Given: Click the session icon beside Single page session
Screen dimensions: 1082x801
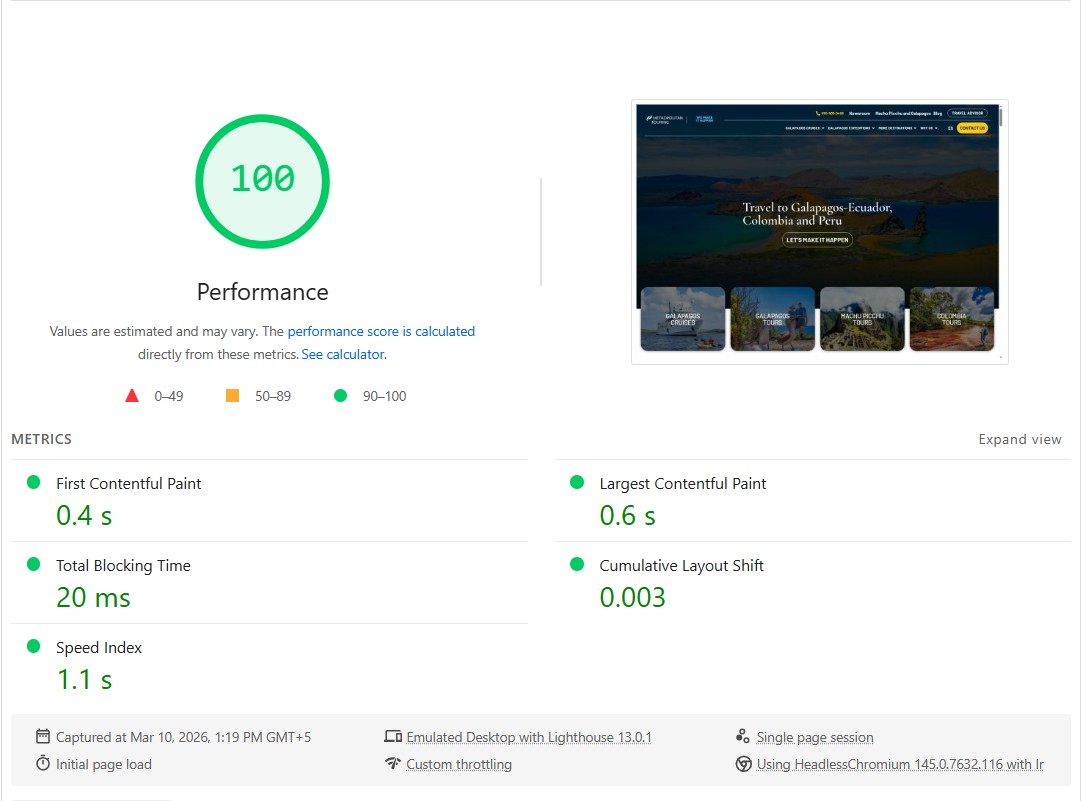Looking at the screenshot, I should point(742,735).
